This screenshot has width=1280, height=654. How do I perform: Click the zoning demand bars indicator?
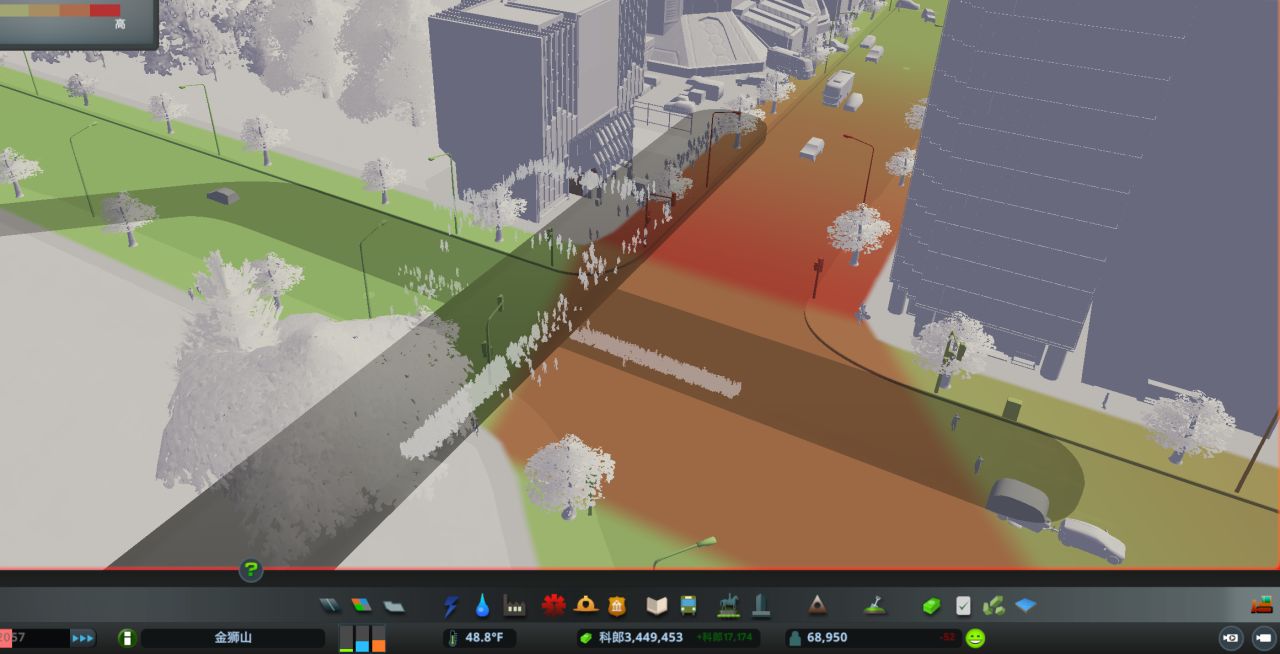coord(362,638)
